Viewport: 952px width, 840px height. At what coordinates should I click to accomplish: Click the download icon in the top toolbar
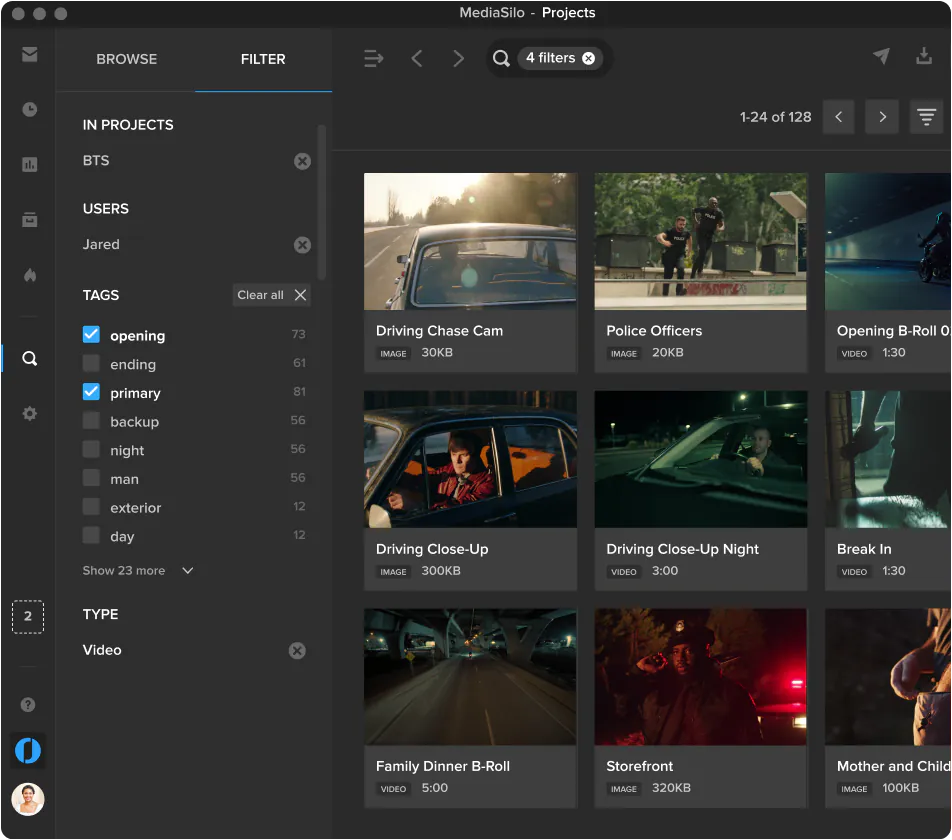click(x=924, y=57)
